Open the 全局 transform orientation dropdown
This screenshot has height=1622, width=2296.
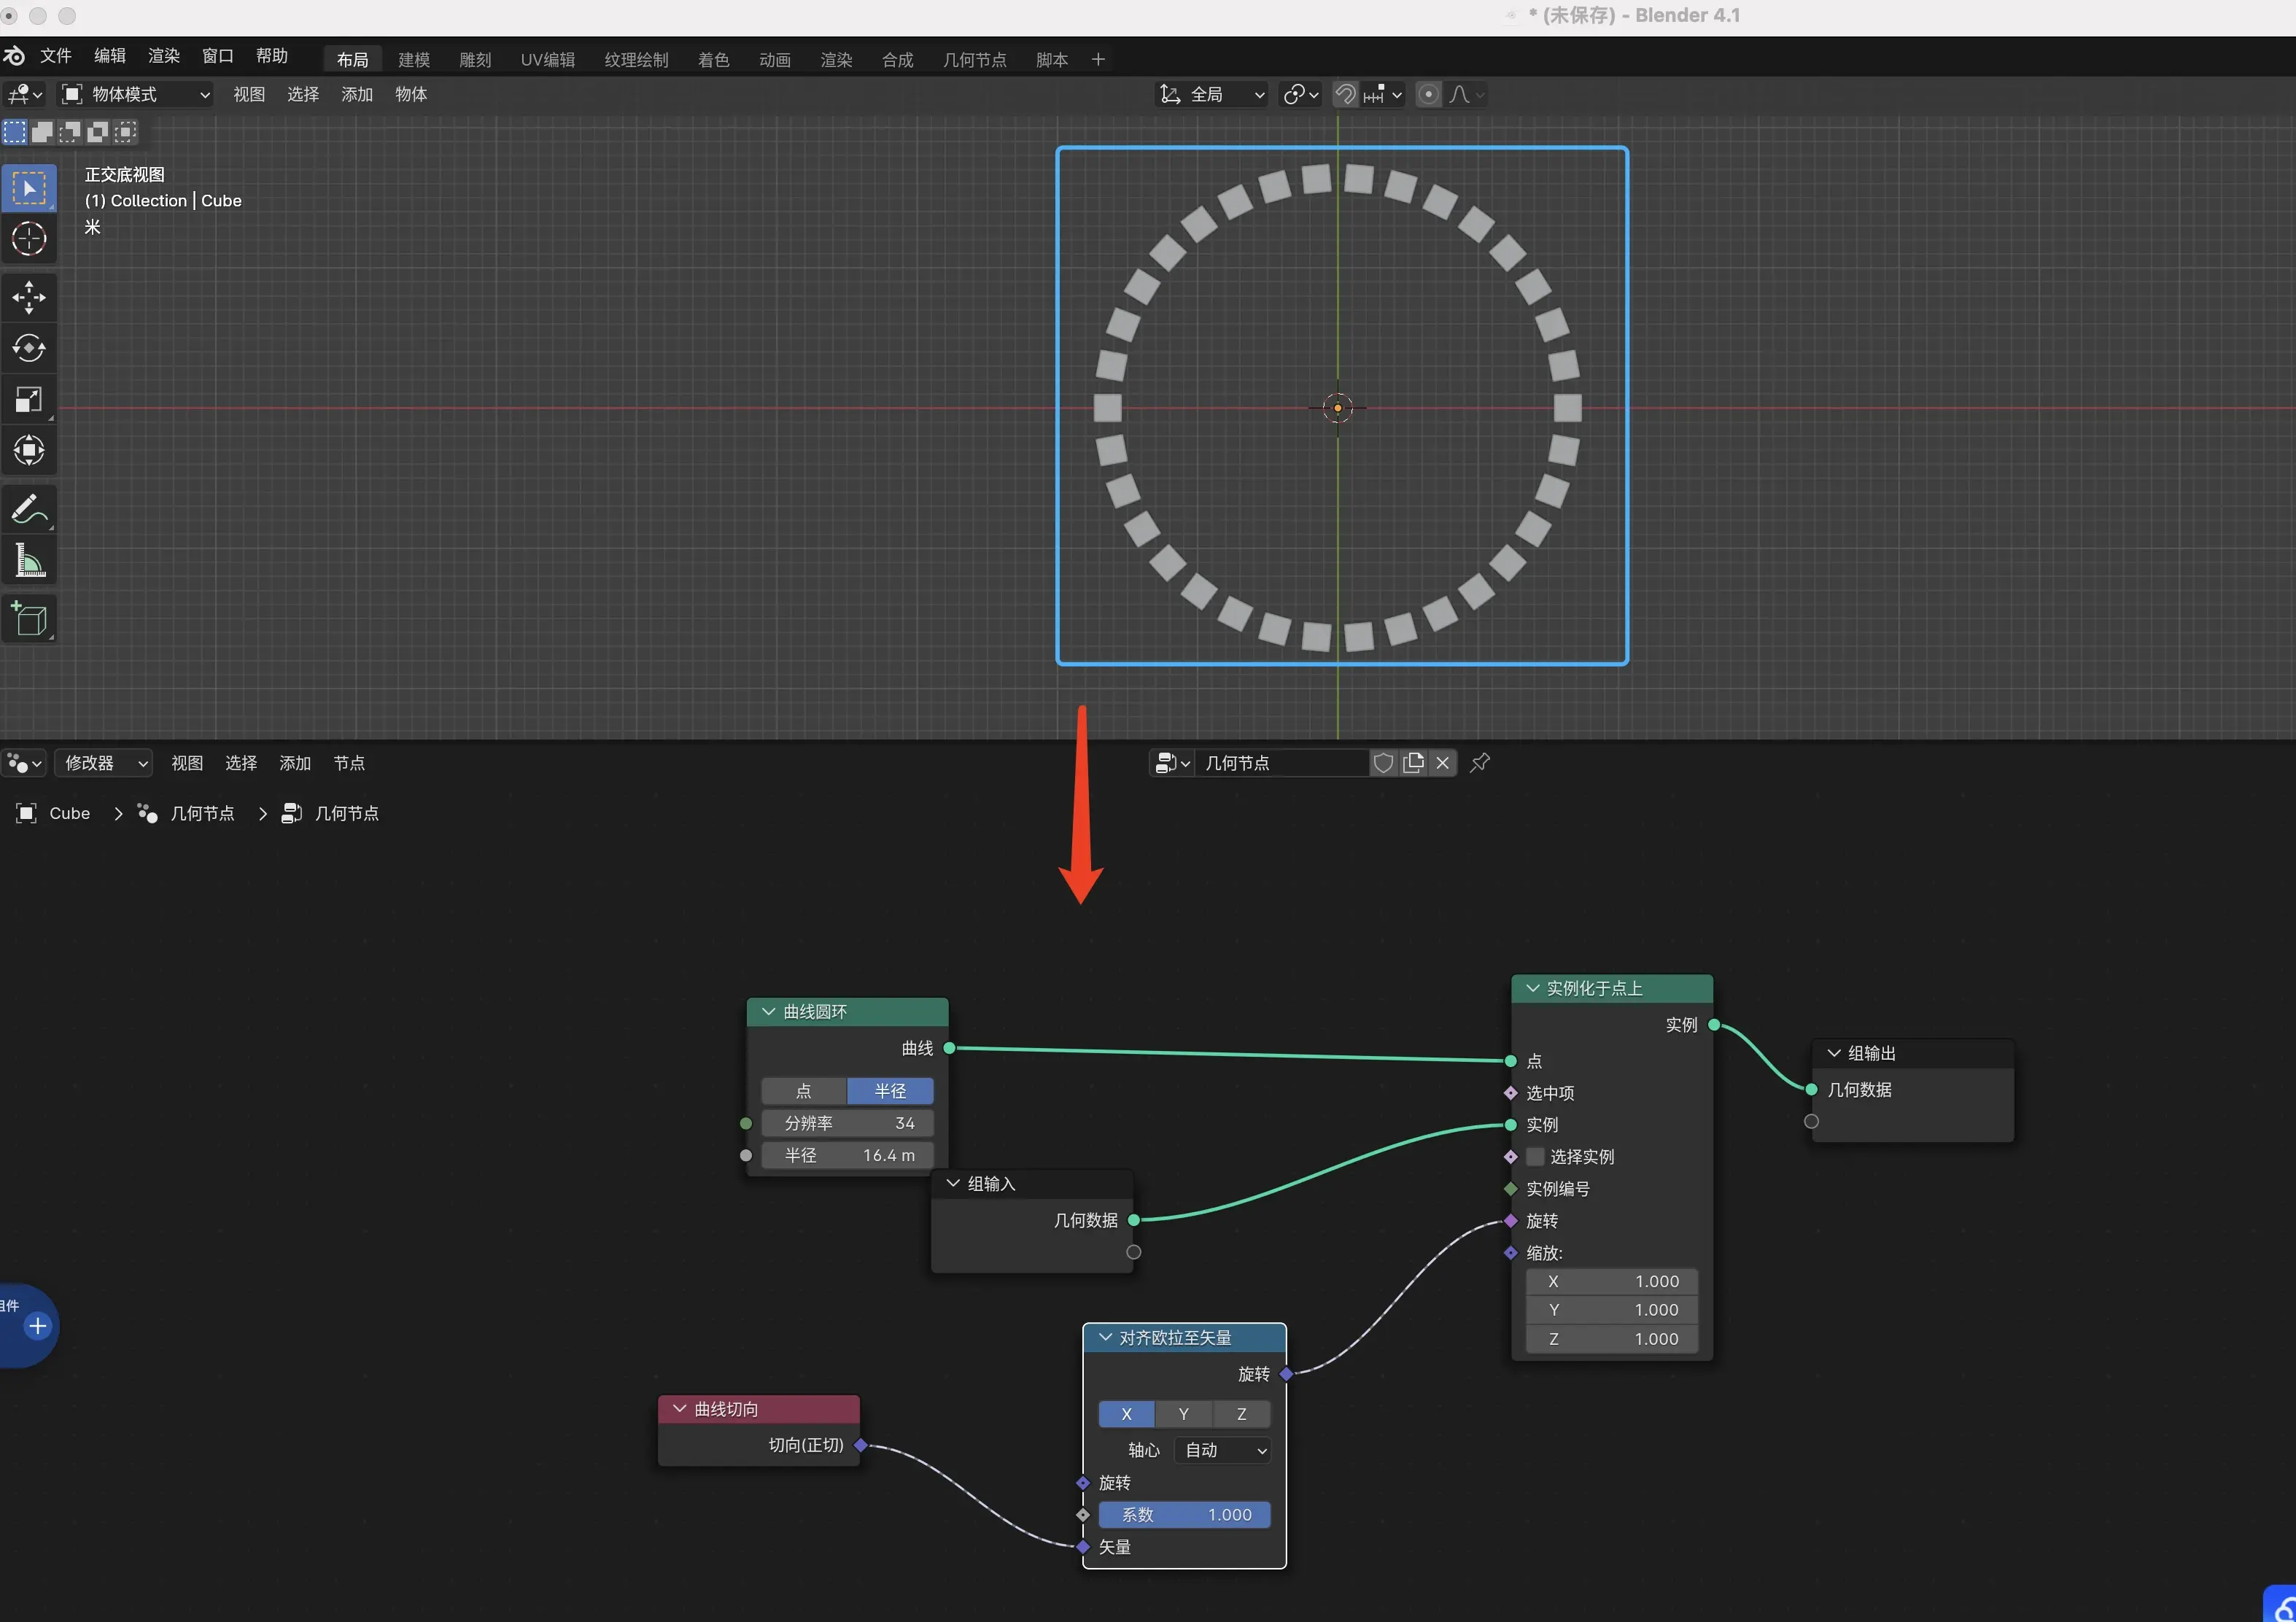click(x=1211, y=94)
